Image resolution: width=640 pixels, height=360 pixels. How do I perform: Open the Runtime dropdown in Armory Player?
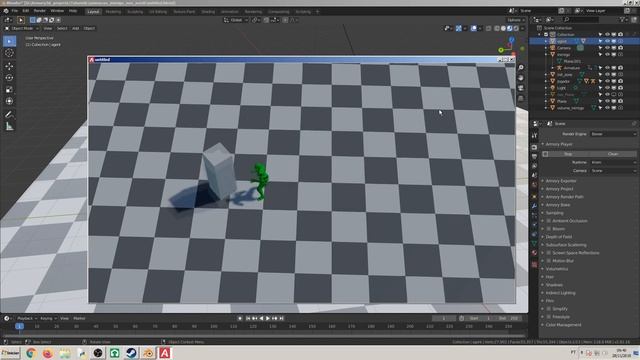[613, 162]
